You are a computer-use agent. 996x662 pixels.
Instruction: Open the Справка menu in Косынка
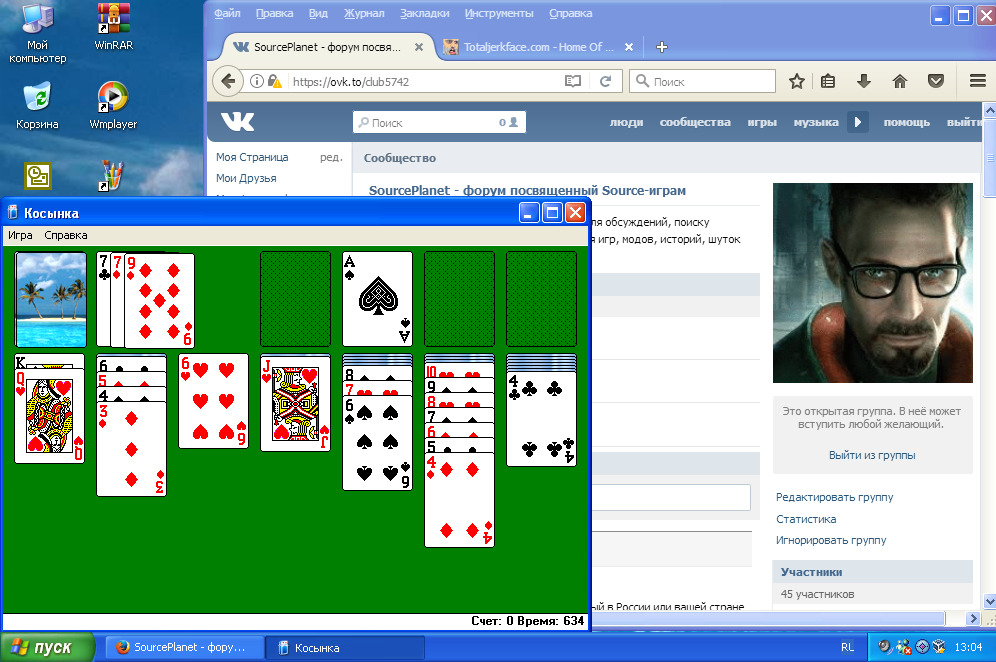pyautogui.click(x=65, y=235)
